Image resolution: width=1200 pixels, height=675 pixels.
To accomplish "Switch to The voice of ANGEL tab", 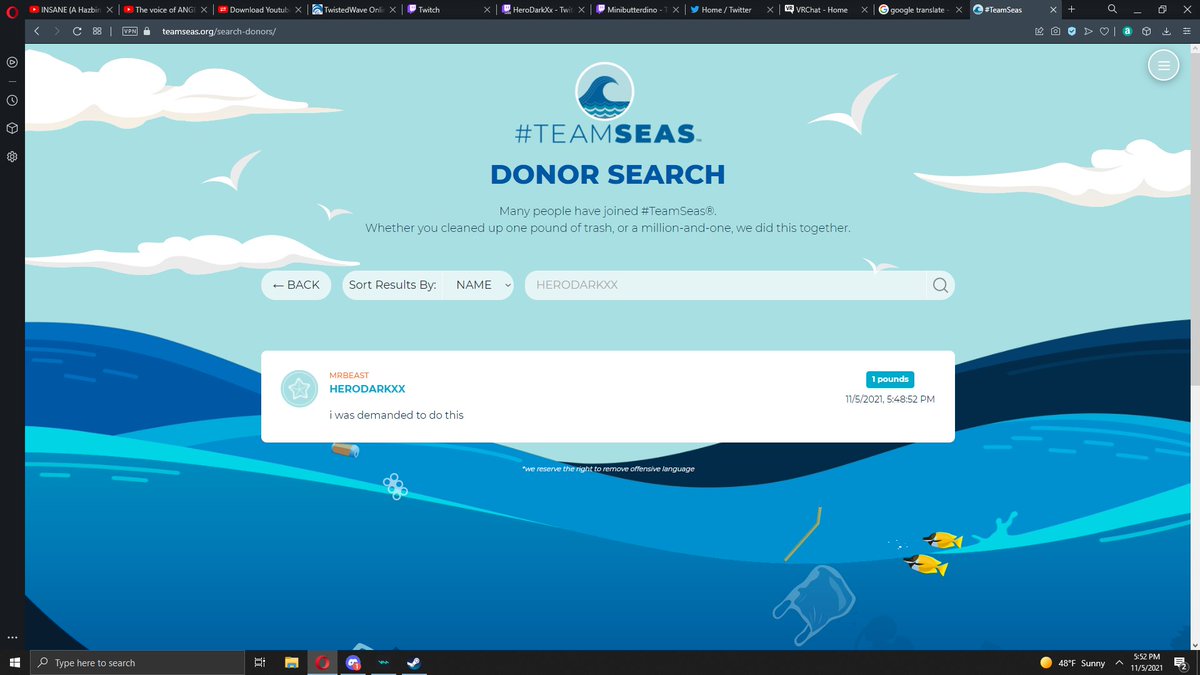I will point(165,9).
